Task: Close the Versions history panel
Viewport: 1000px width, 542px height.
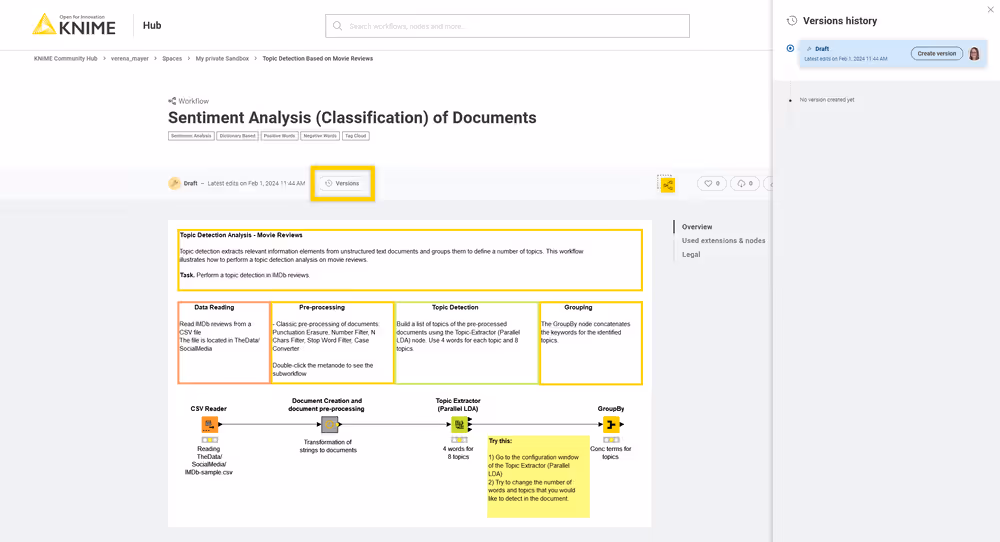Action: [990, 9]
